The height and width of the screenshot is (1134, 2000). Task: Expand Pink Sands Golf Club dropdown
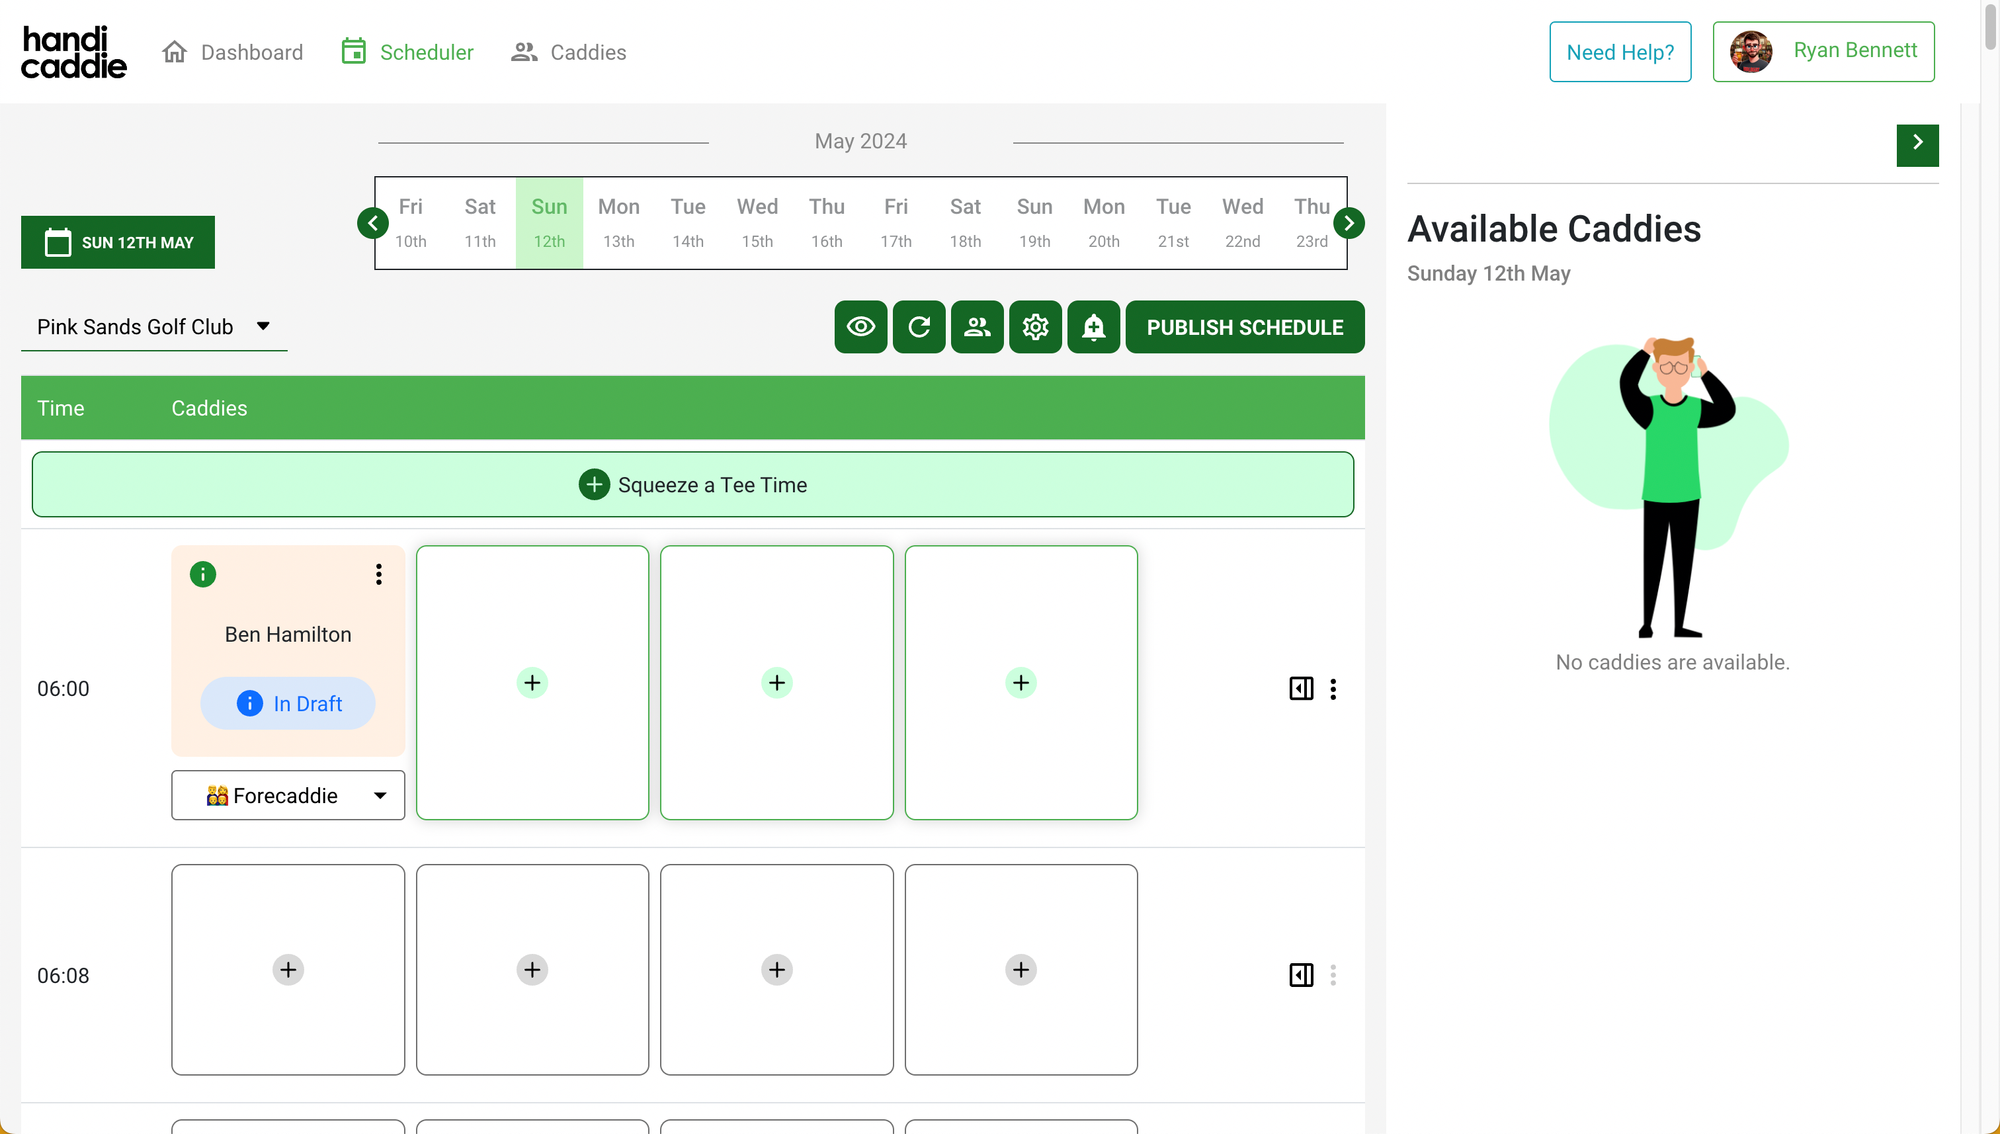(154, 327)
